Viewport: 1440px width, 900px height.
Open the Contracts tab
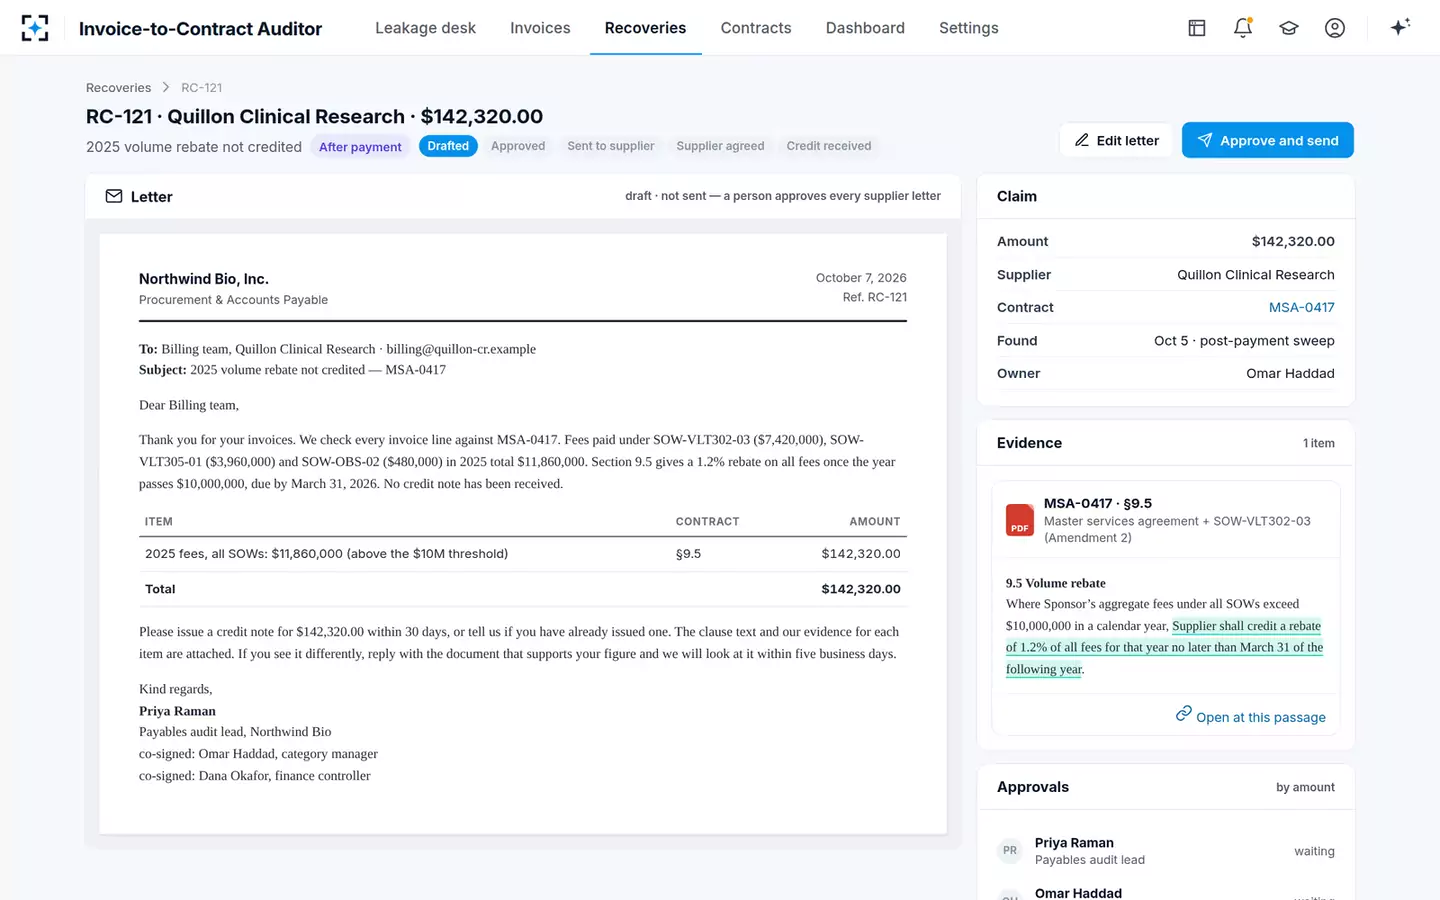[x=756, y=28]
